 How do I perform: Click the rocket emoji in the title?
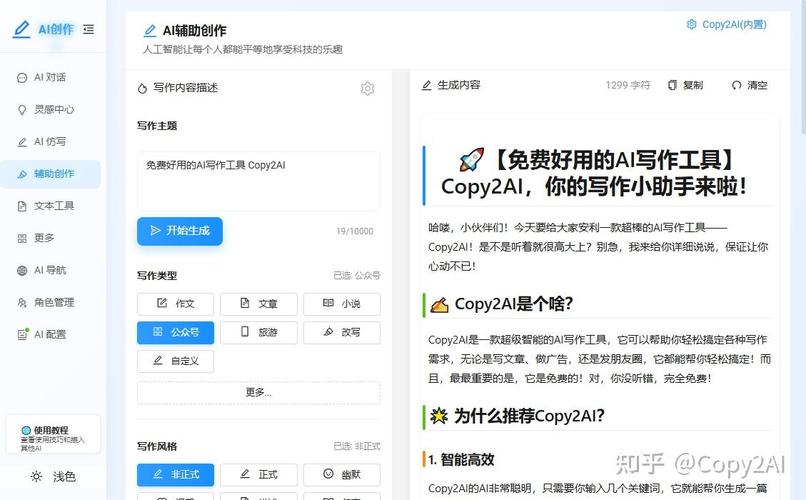471,159
